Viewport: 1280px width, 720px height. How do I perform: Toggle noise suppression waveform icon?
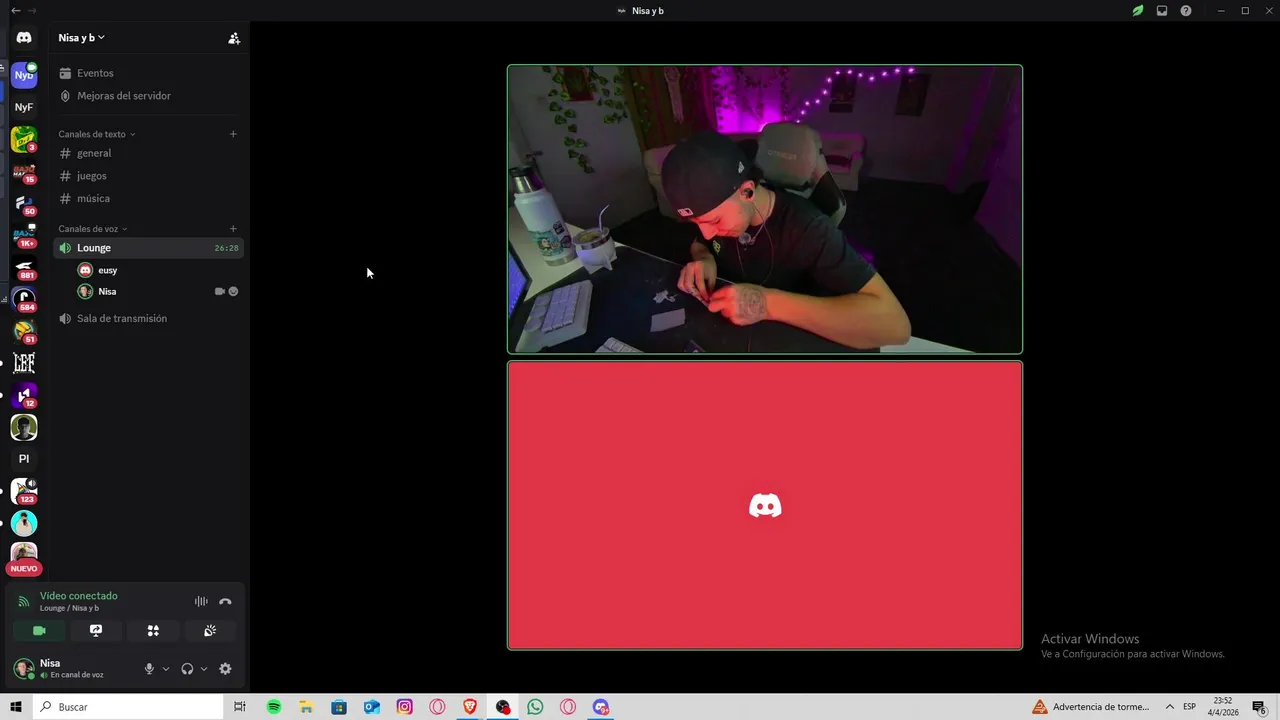(201, 601)
